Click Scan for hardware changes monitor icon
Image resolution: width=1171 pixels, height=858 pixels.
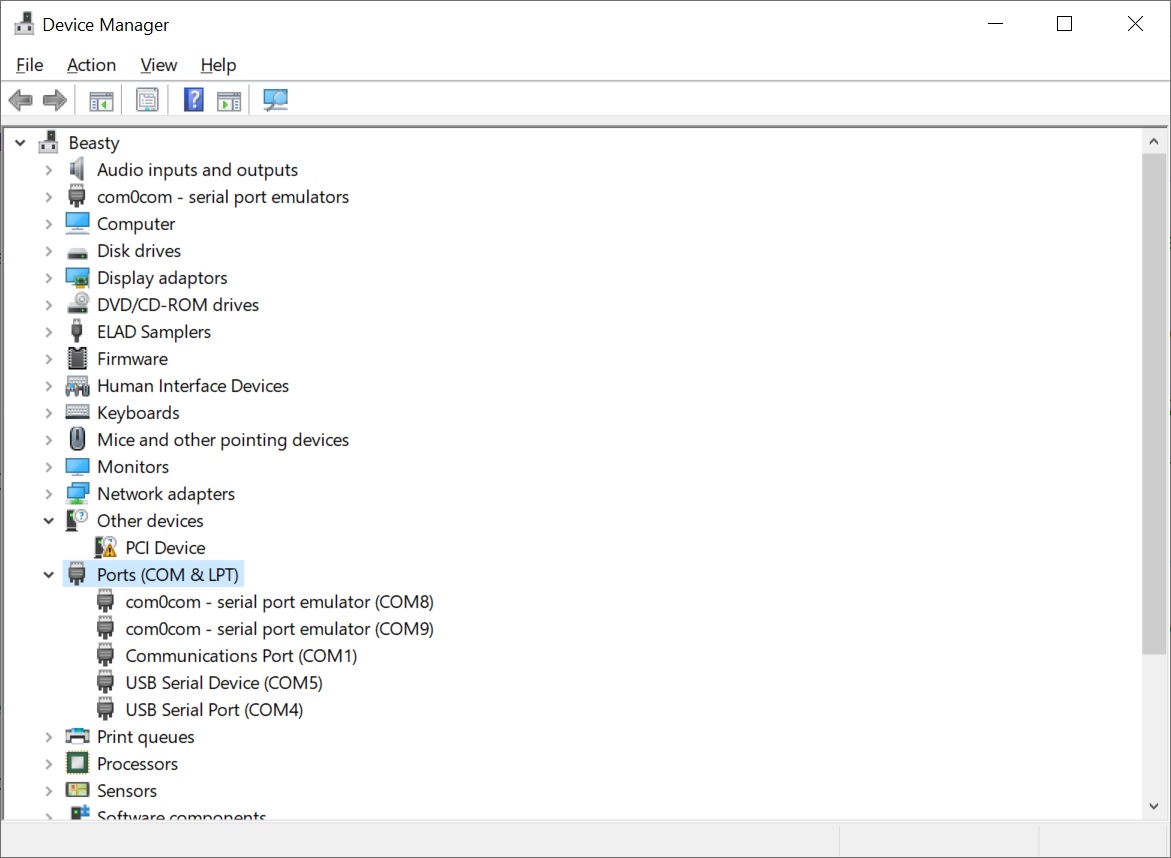pyautogui.click(x=275, y=100)
